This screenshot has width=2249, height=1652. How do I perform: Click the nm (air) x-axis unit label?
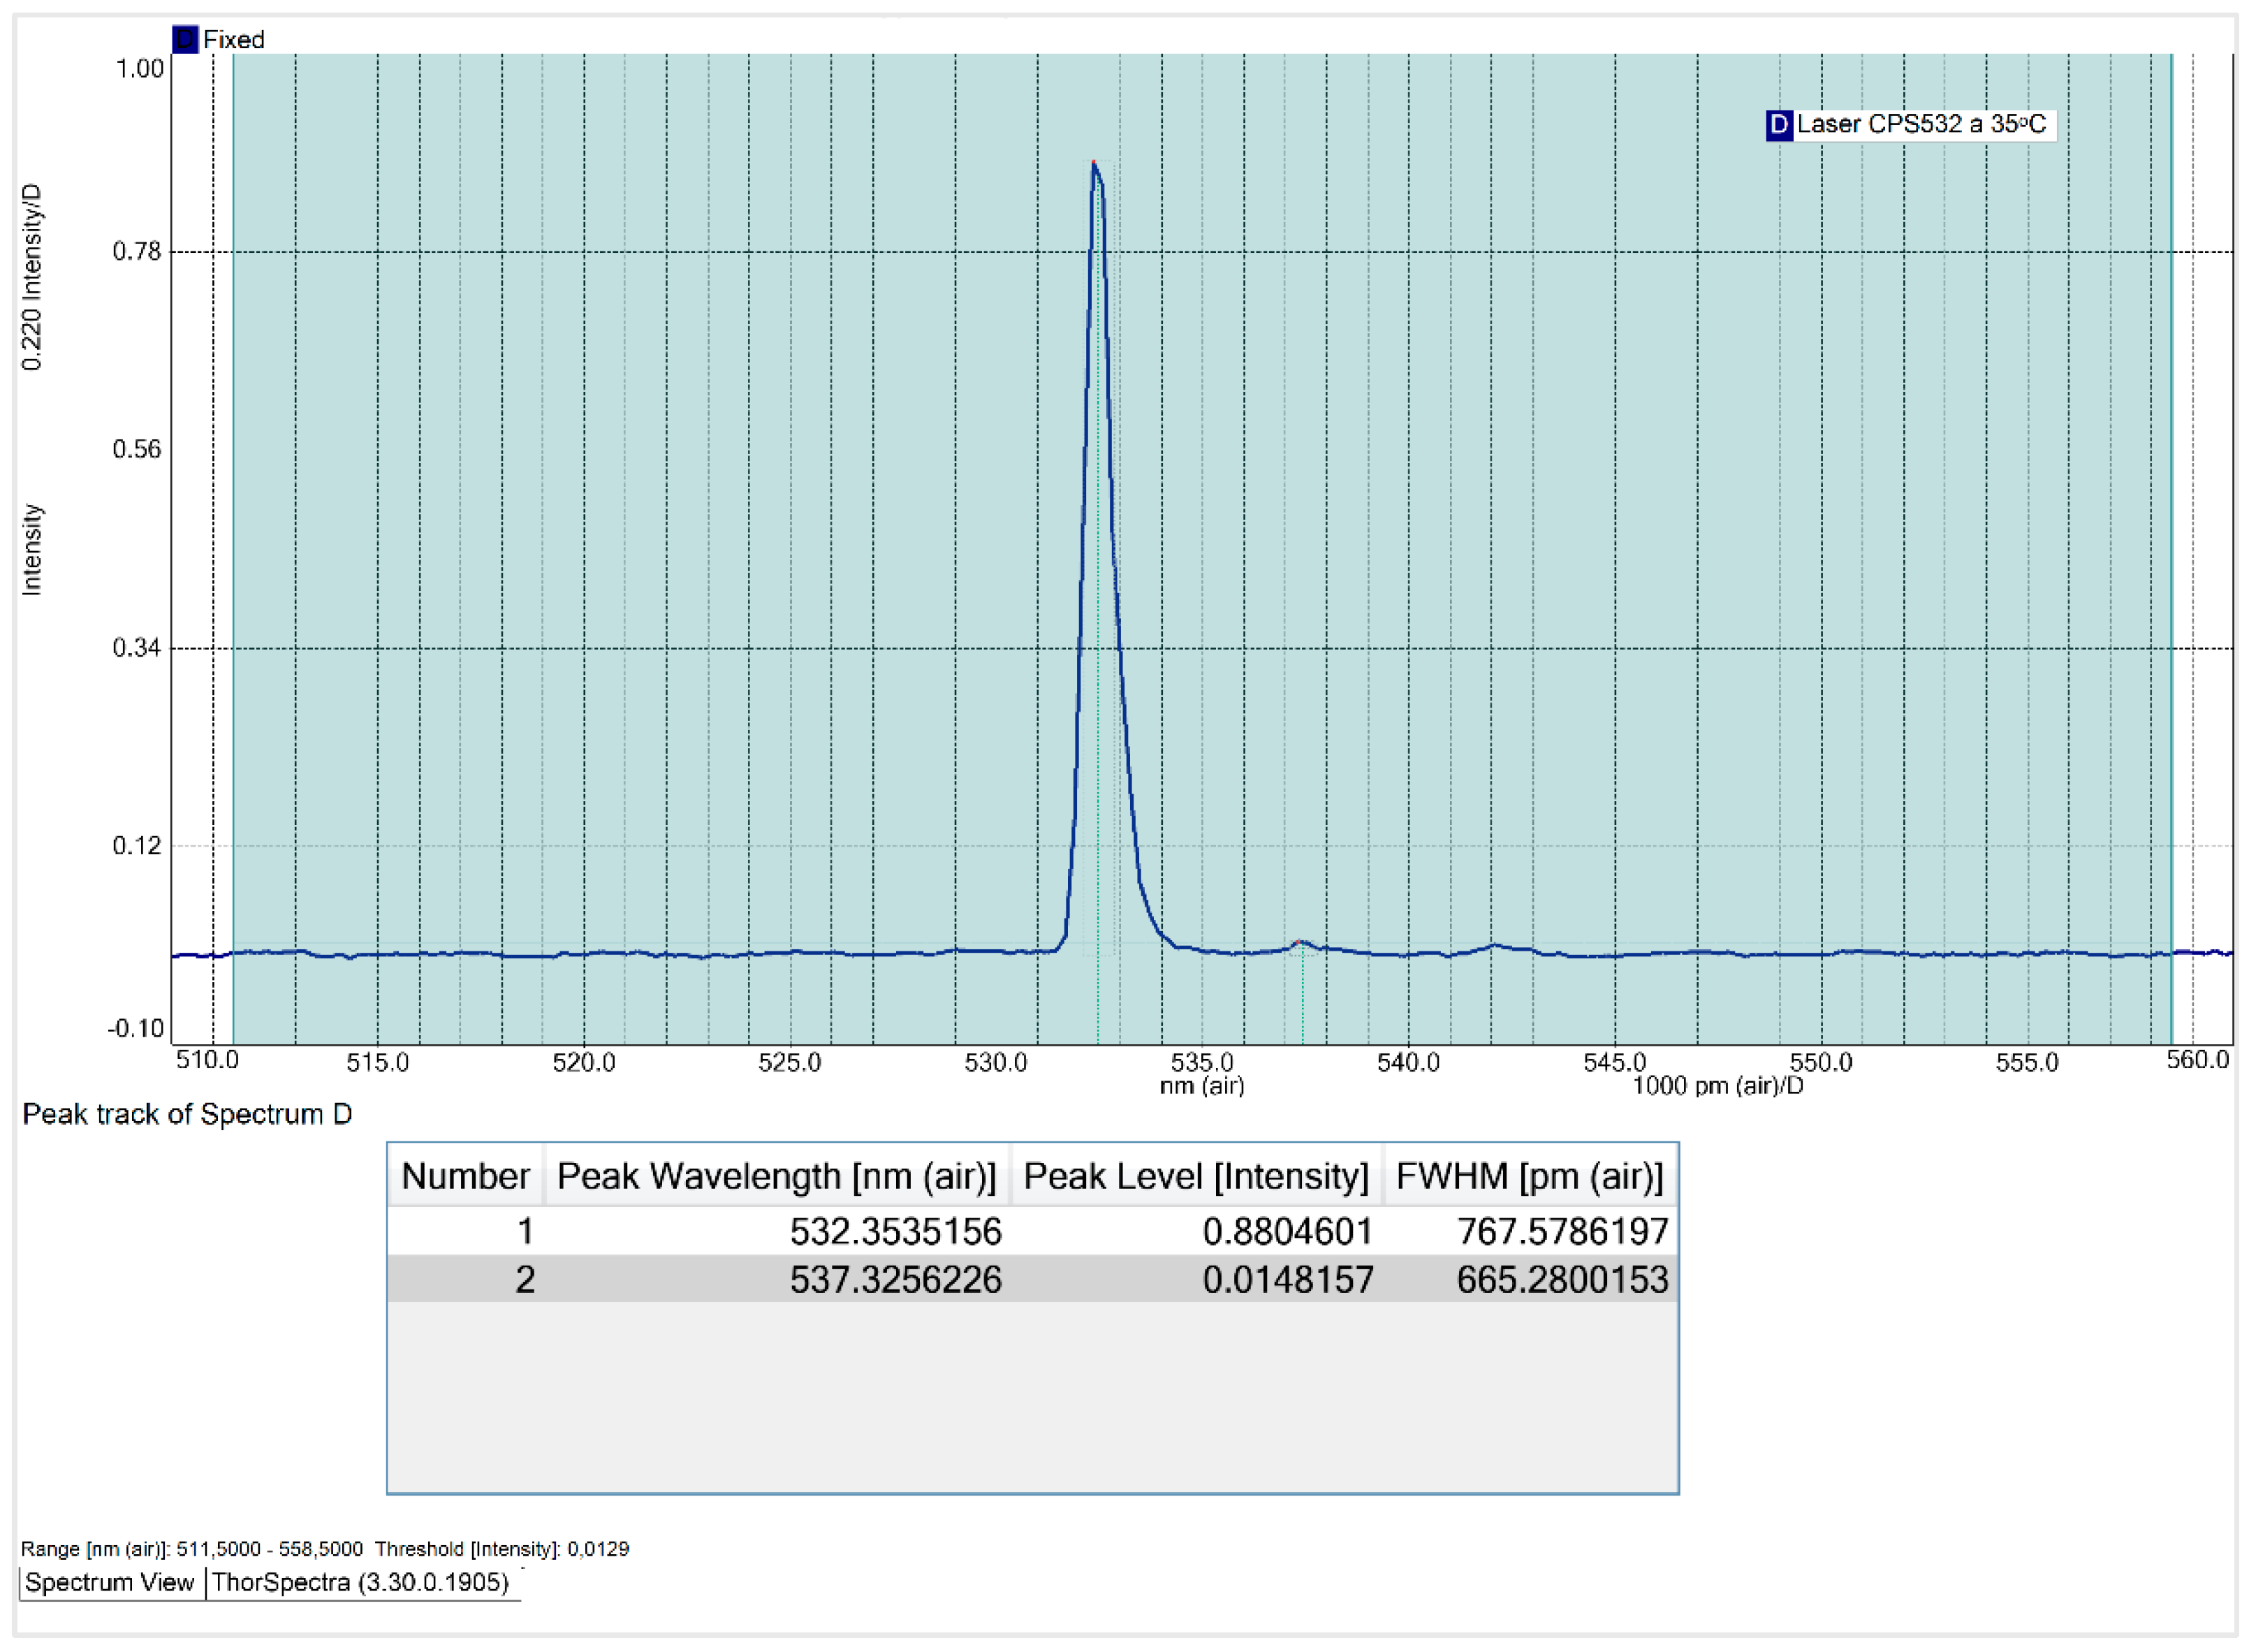pos(1201,1085)
